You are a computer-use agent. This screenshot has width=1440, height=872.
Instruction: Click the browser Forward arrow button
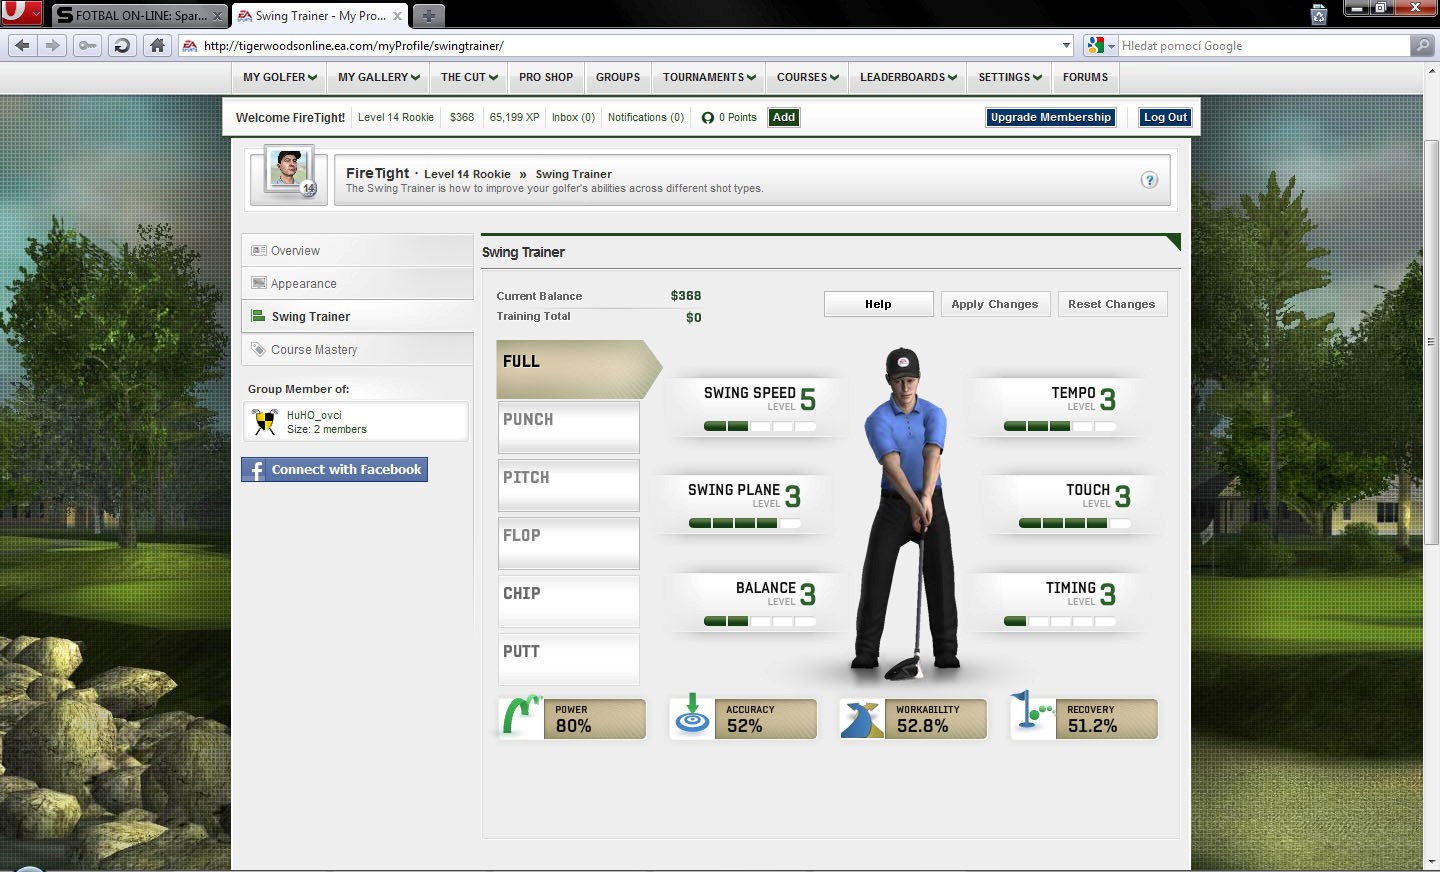pyautogui.click(x=53, y=45)
